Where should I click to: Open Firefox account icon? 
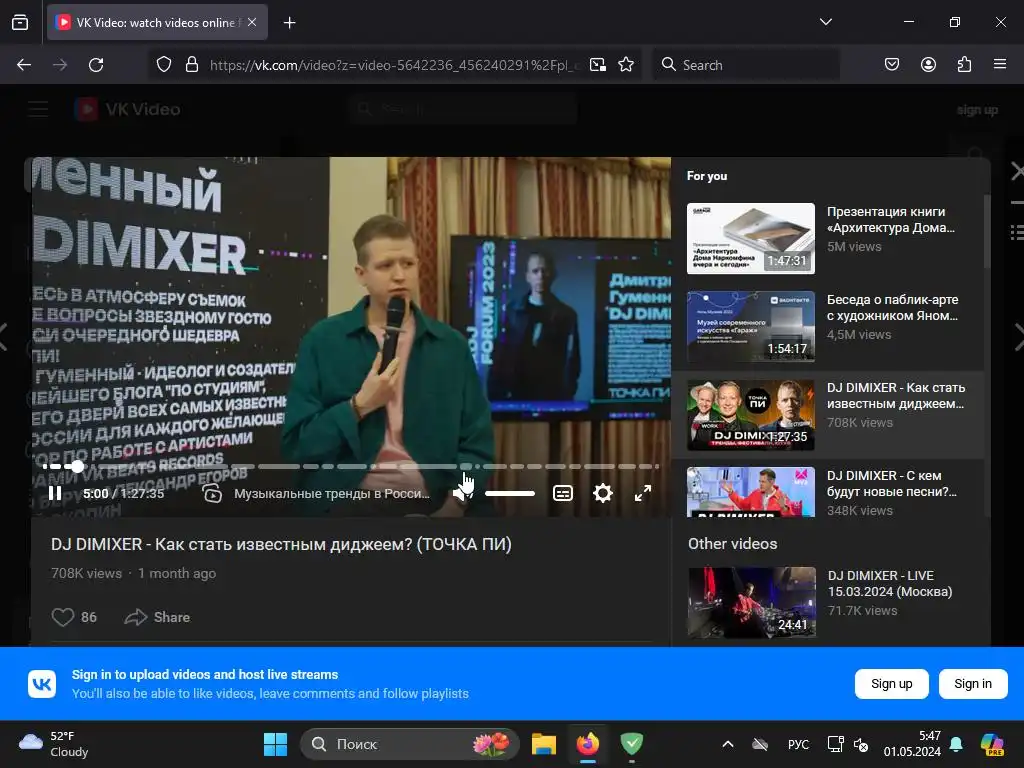928,65
